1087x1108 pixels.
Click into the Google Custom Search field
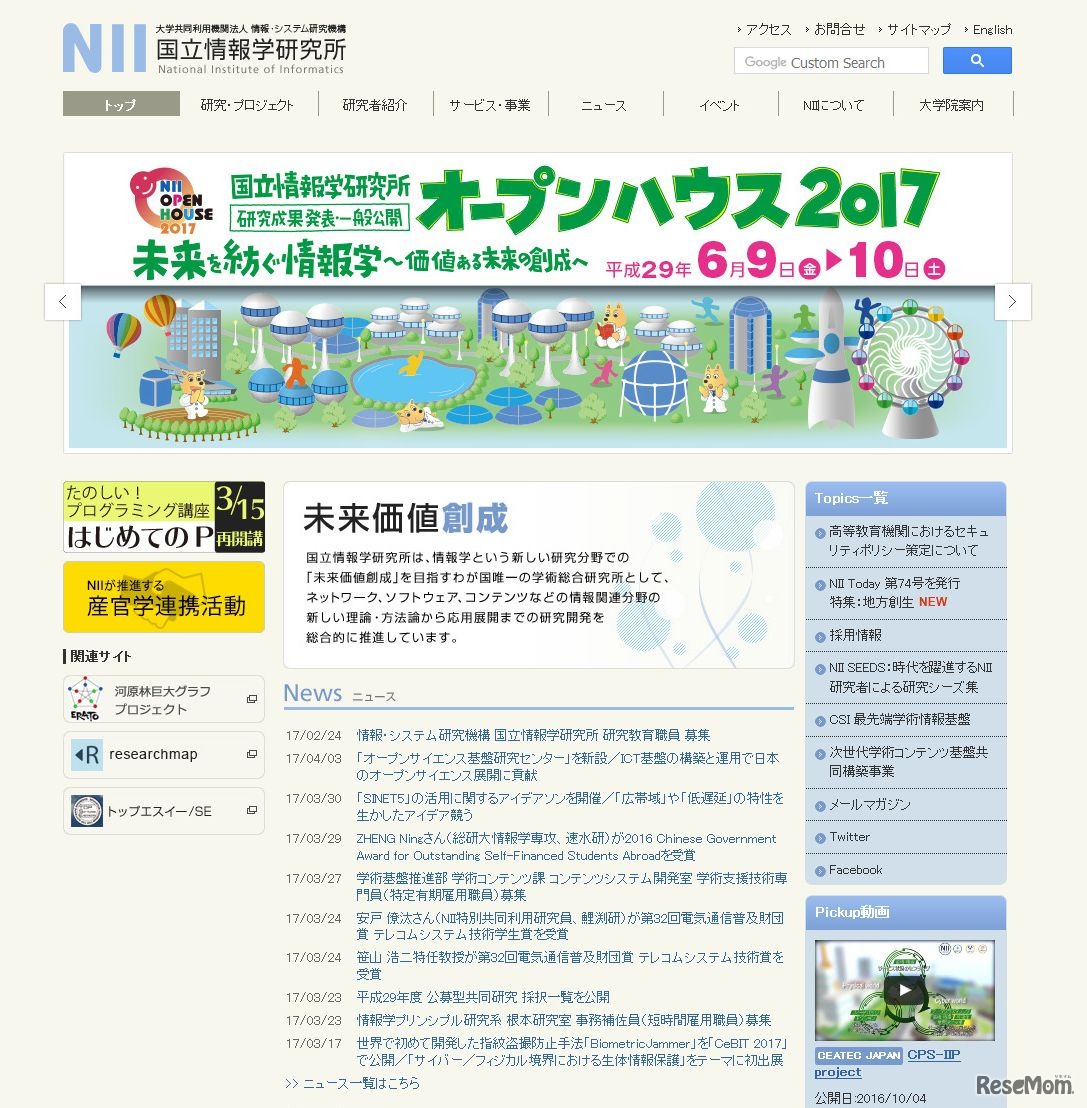point(830,60)
